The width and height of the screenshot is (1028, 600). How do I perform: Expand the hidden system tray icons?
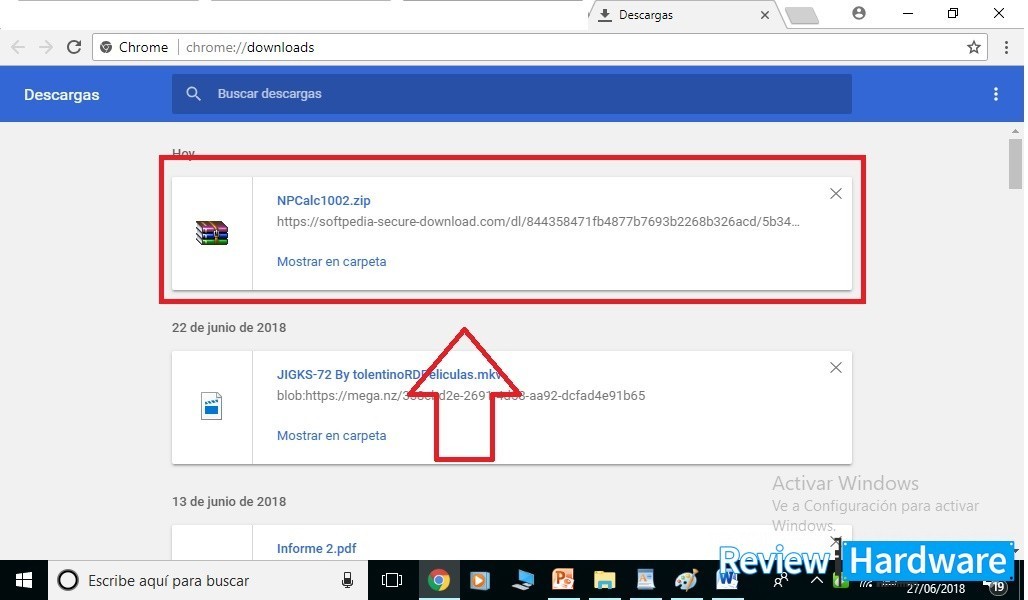816,580
